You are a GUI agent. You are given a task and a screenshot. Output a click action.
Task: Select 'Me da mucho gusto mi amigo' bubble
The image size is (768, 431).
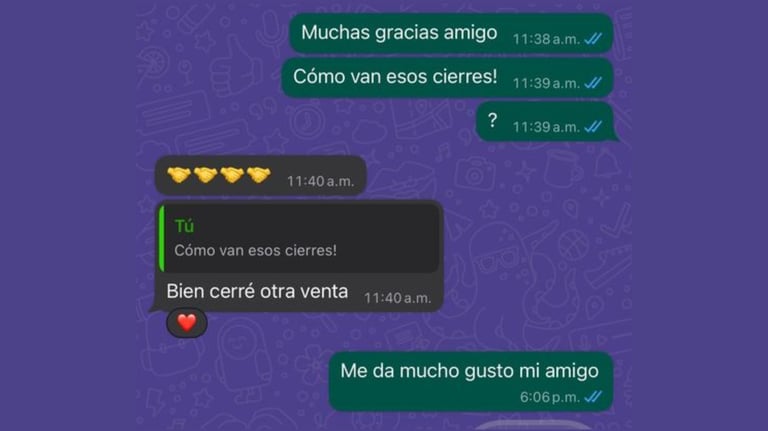(471, 382)
